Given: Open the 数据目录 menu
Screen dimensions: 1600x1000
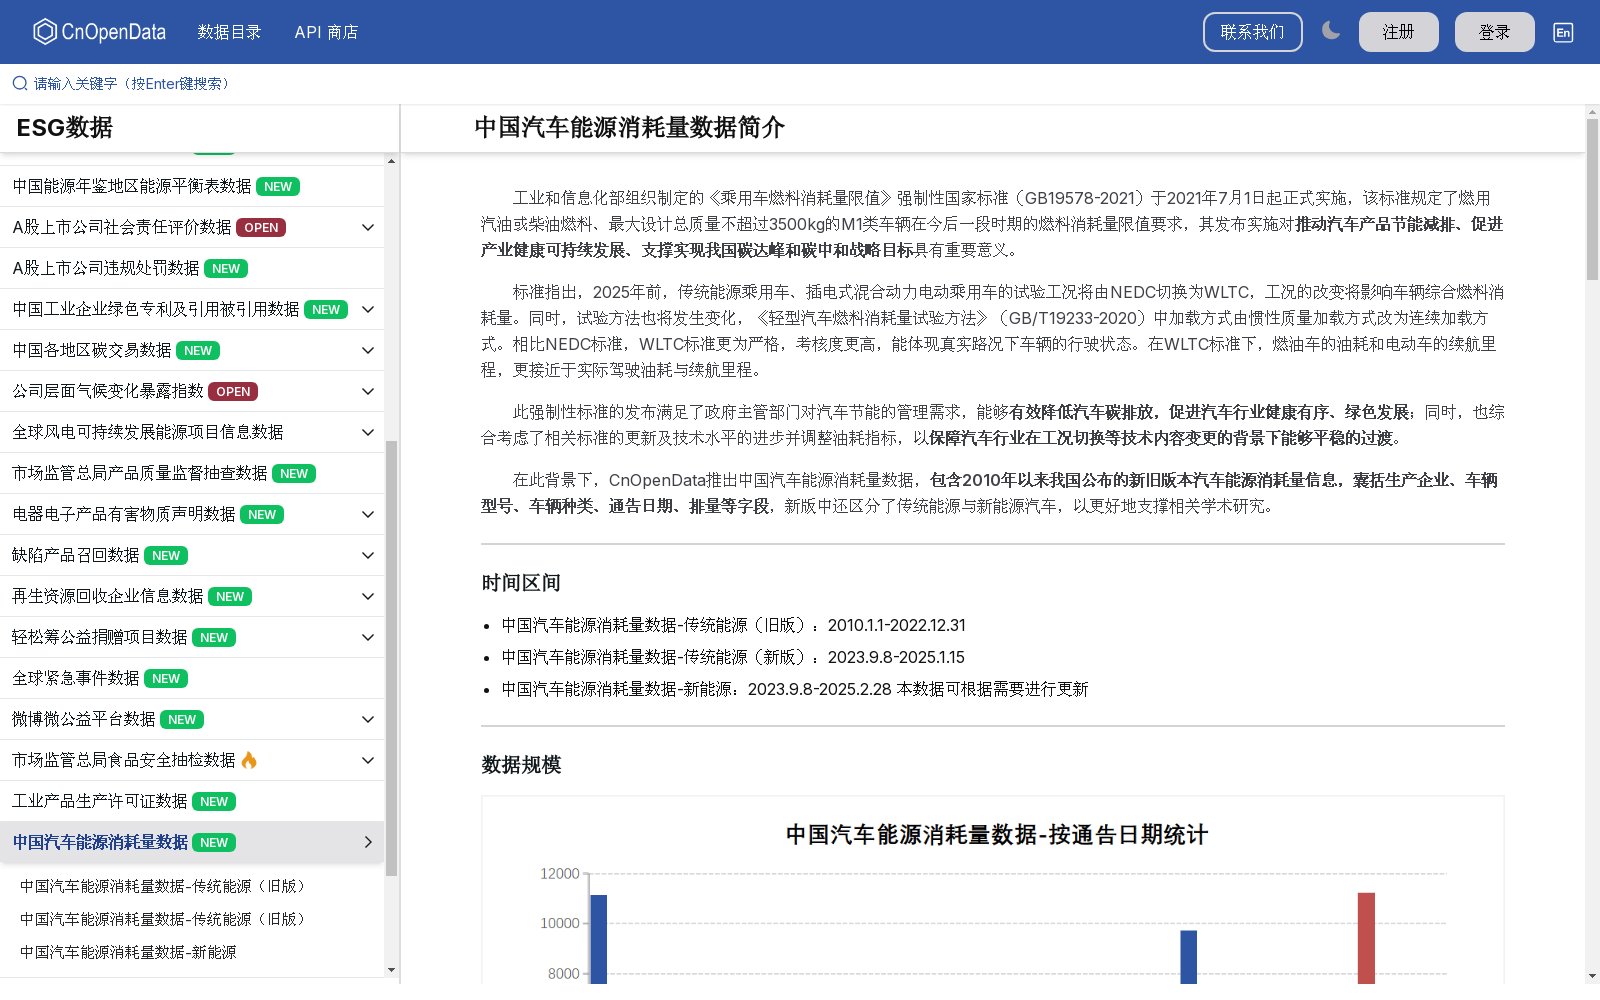Looking at the screenshot, I should pos(229,32).
